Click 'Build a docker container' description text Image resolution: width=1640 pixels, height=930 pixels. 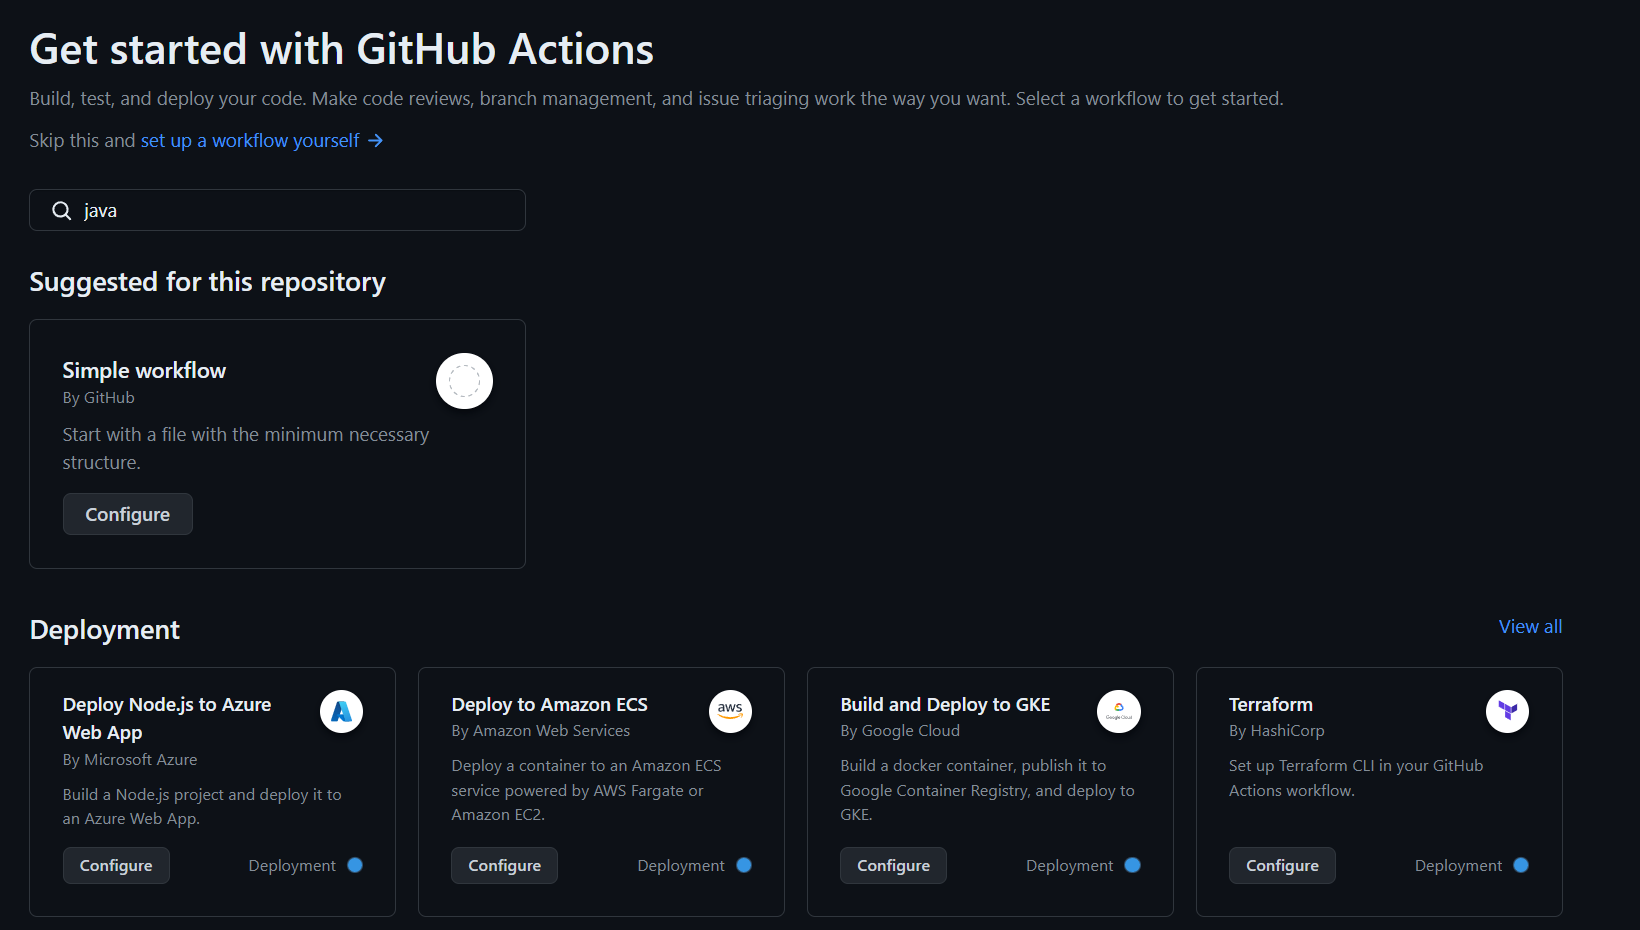coord(987,790)
